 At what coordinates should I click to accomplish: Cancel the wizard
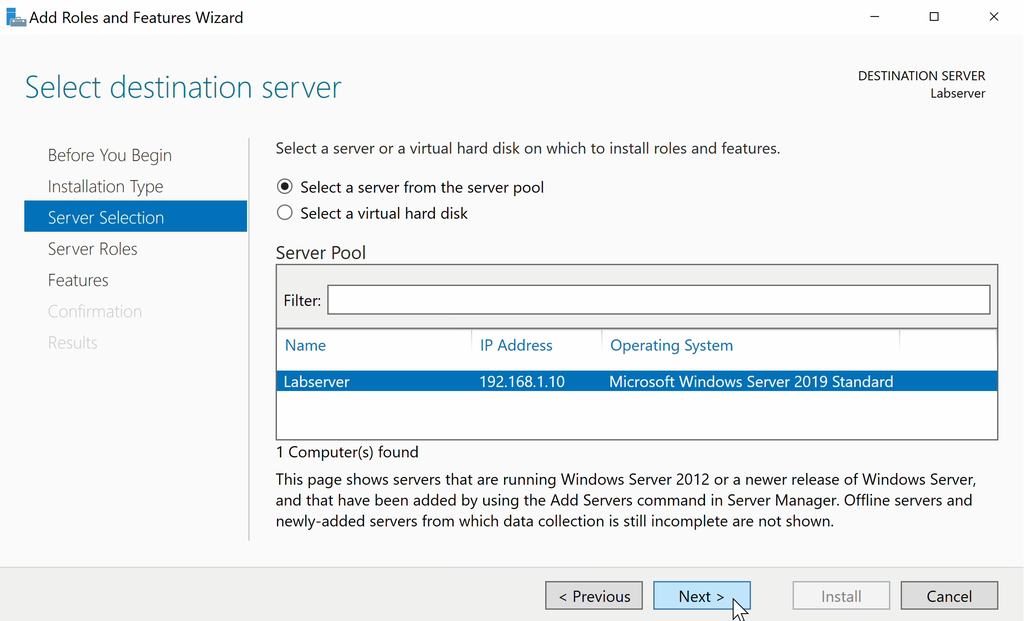[949, 595]
